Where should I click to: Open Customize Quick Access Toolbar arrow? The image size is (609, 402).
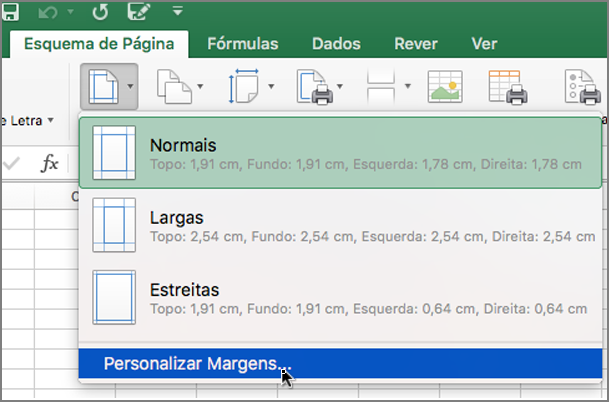point(177,12)
